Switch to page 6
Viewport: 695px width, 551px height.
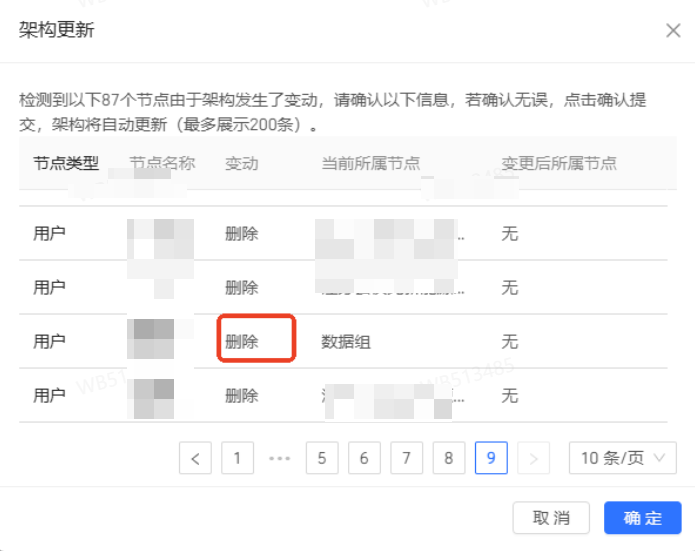364,459
